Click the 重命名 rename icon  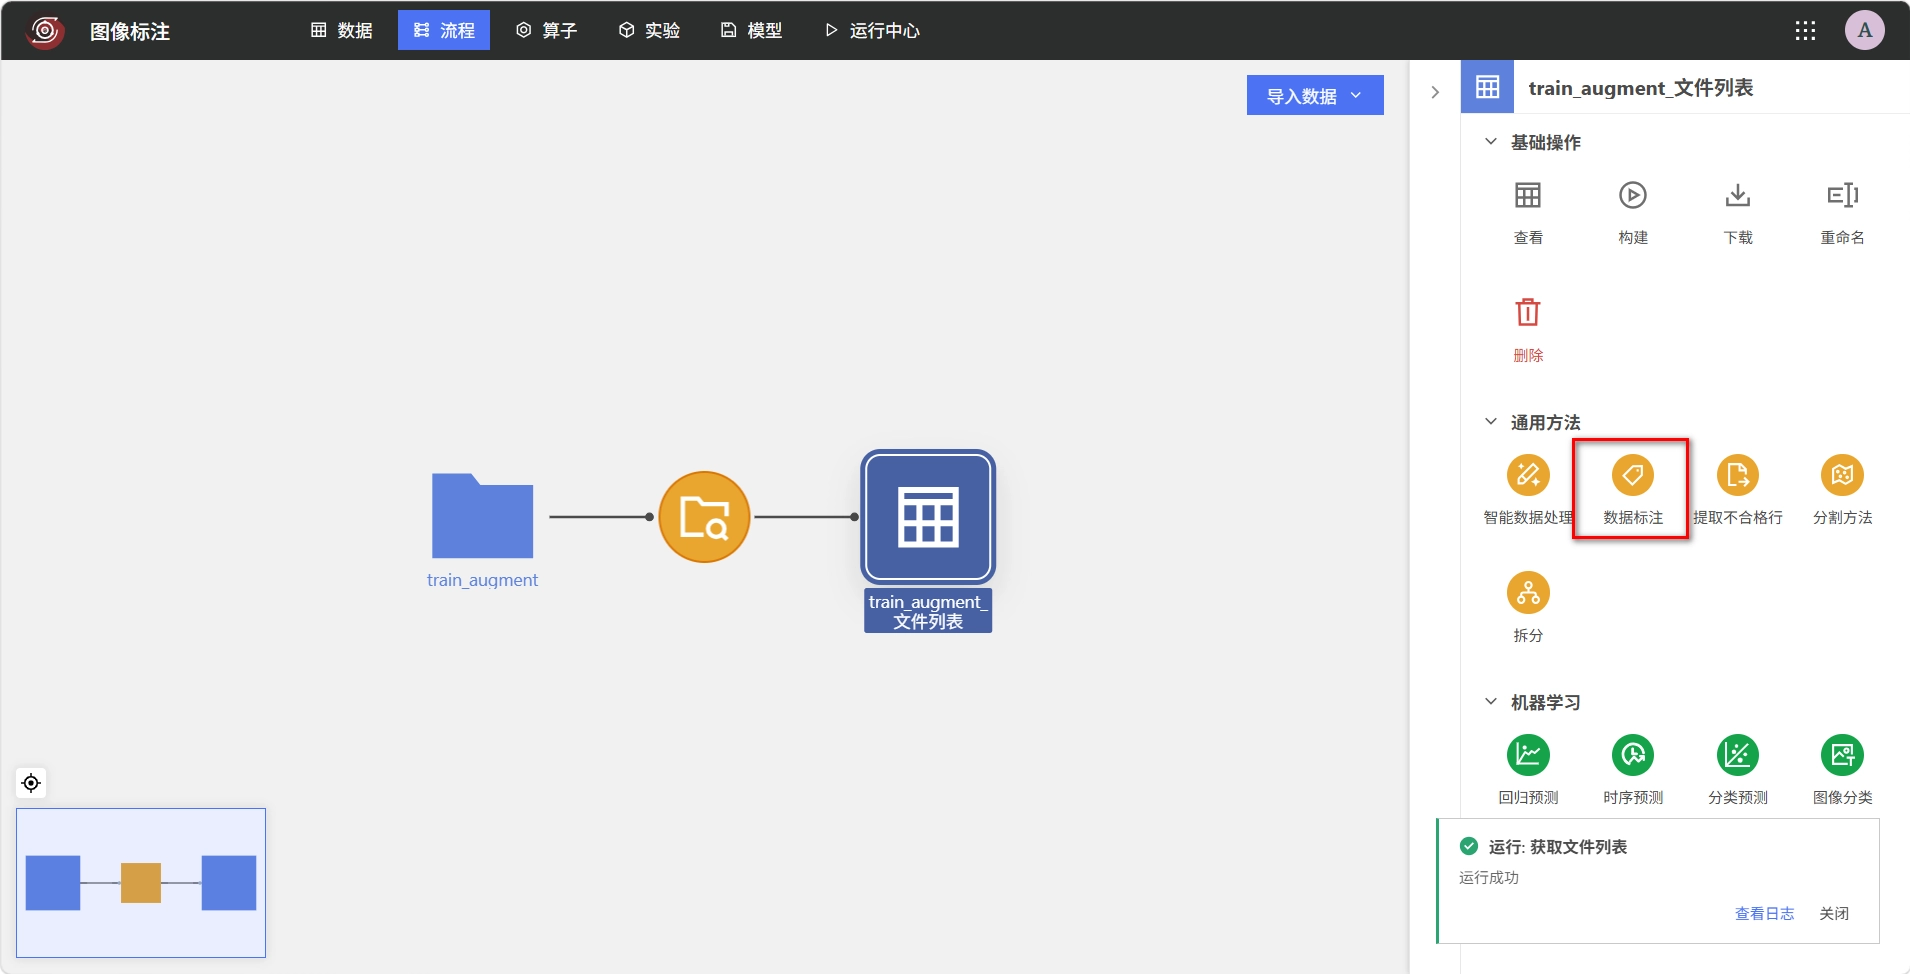(x=1842, y=195)
